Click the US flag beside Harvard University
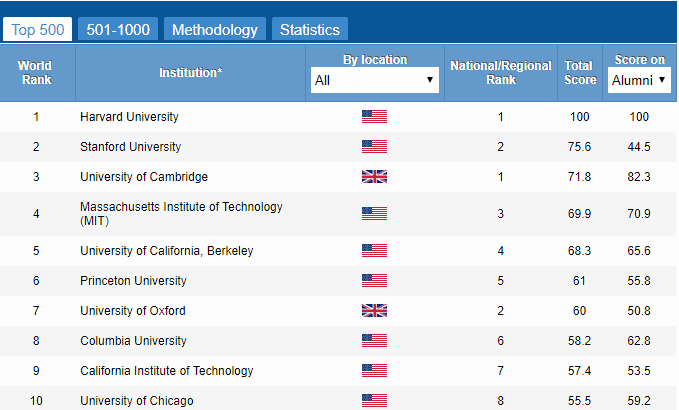The height and width of the screenshot is (410, 679). click(374, 116)
